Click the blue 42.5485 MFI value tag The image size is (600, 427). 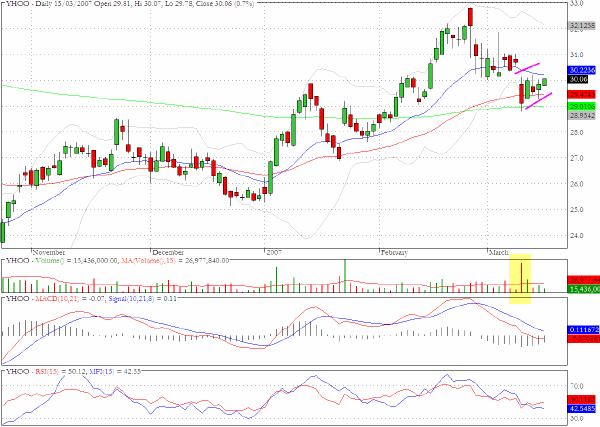click(582, 408)
